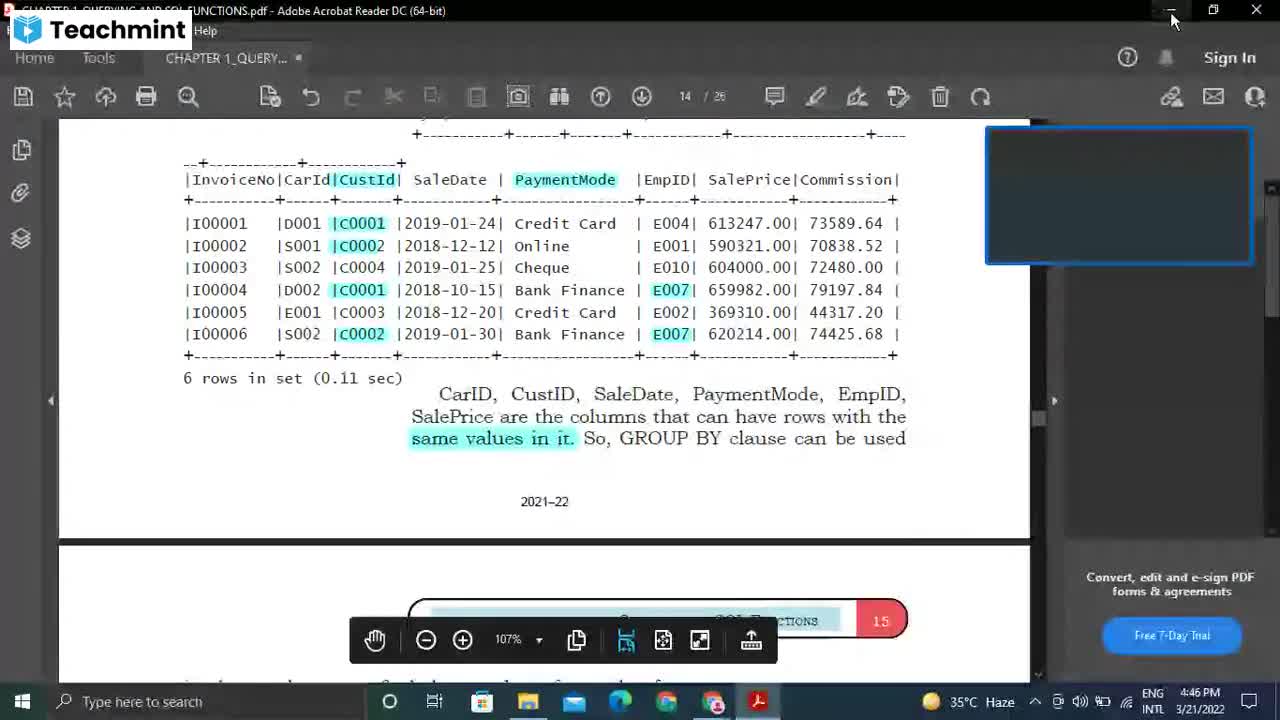The height and width of the screenshot is (720, 1280).
Task: Toggle the hand pan tool
Action: coord(375,640)
